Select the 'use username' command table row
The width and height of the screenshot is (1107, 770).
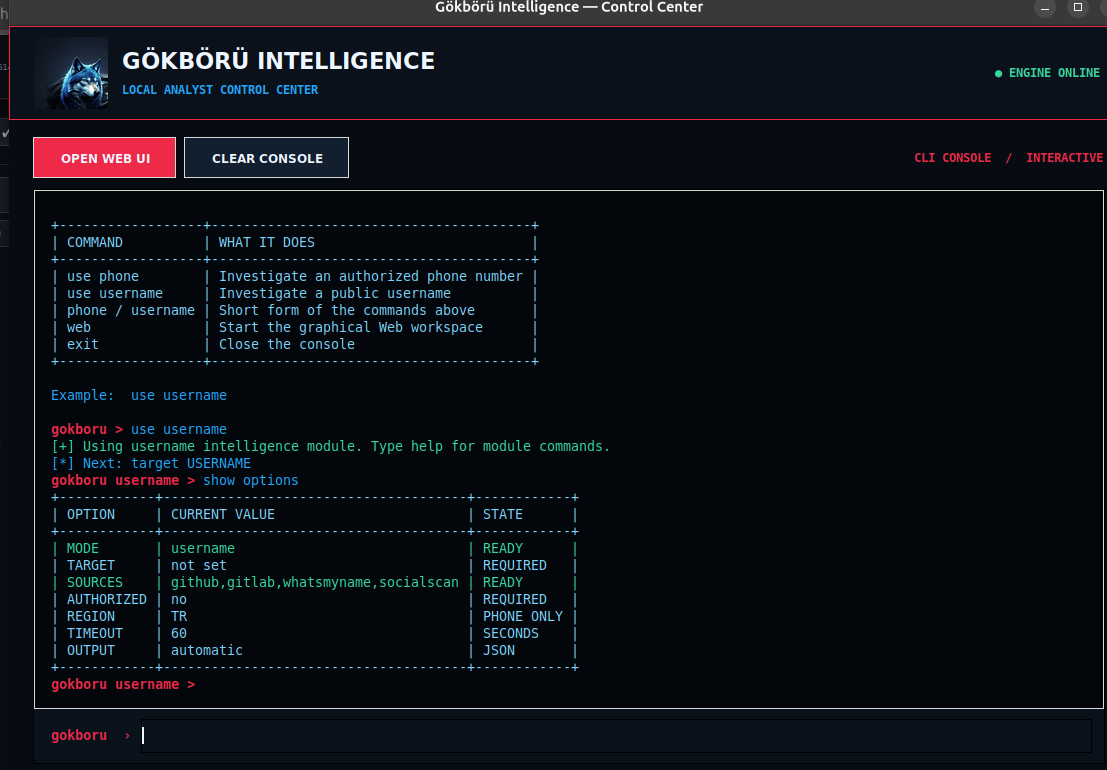294,293
